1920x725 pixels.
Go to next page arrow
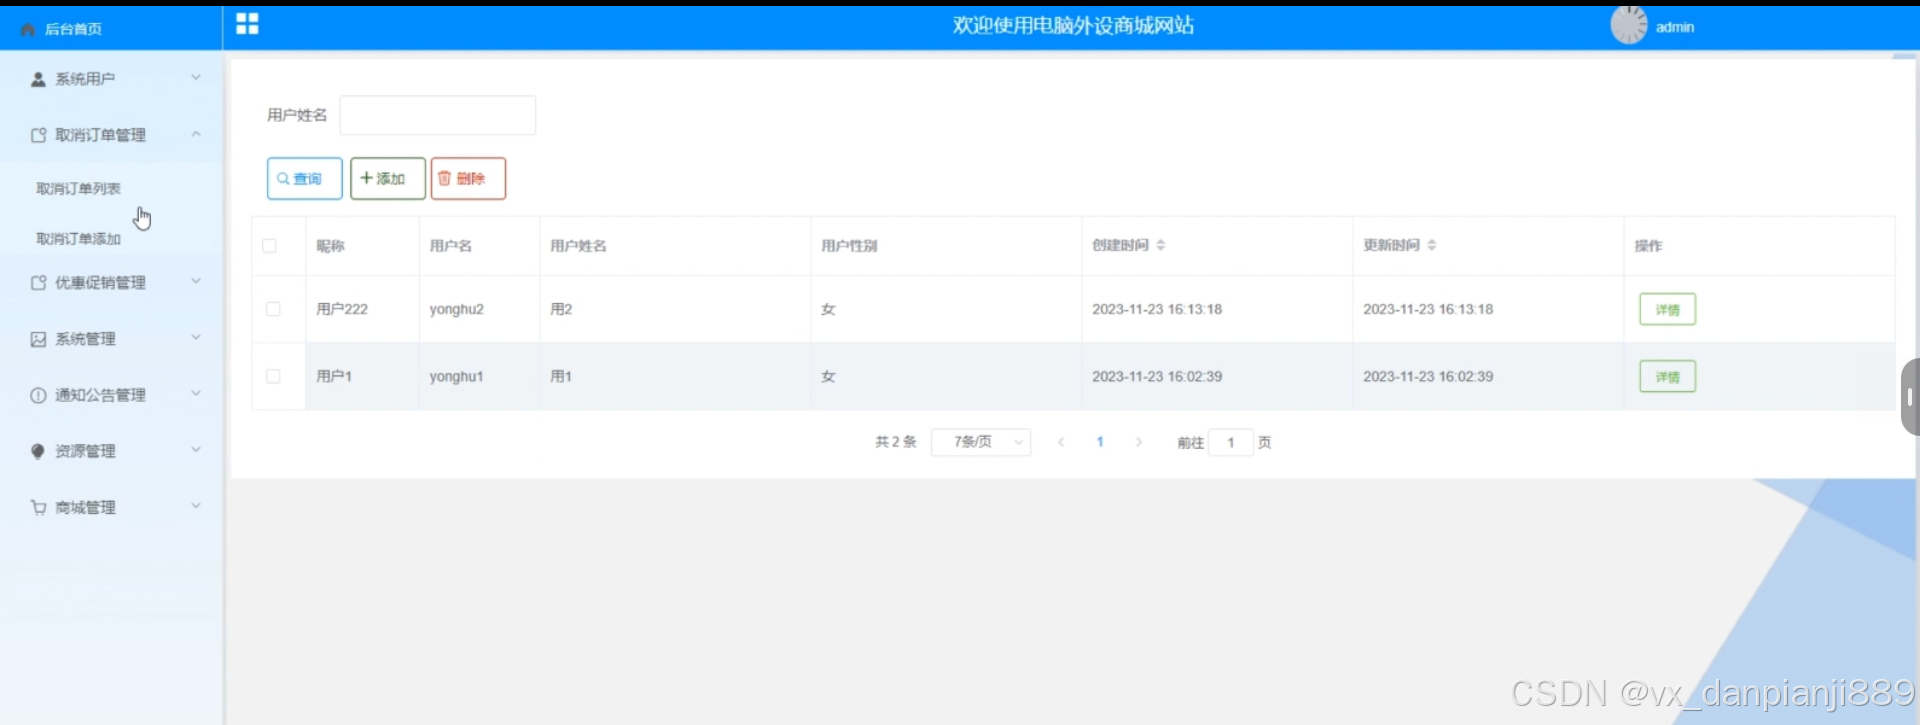click(1138, 442)
